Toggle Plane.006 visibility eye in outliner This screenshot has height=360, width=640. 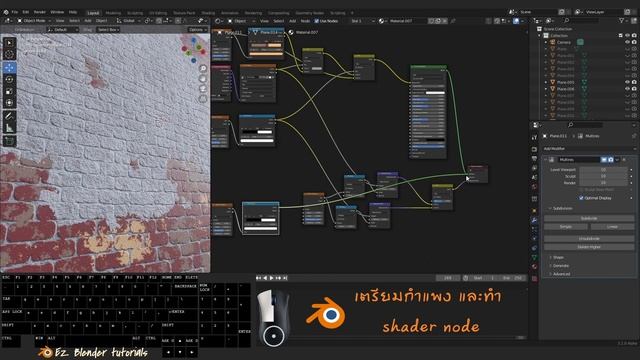(x=627, y=89)
